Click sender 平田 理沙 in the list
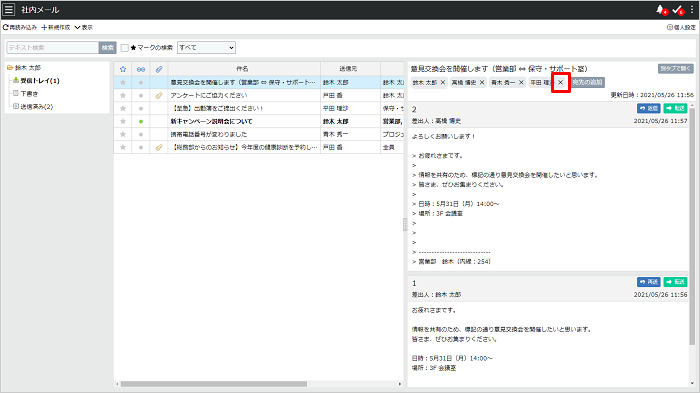The width and height of the screenshot is (700, 393). (335, 109)
